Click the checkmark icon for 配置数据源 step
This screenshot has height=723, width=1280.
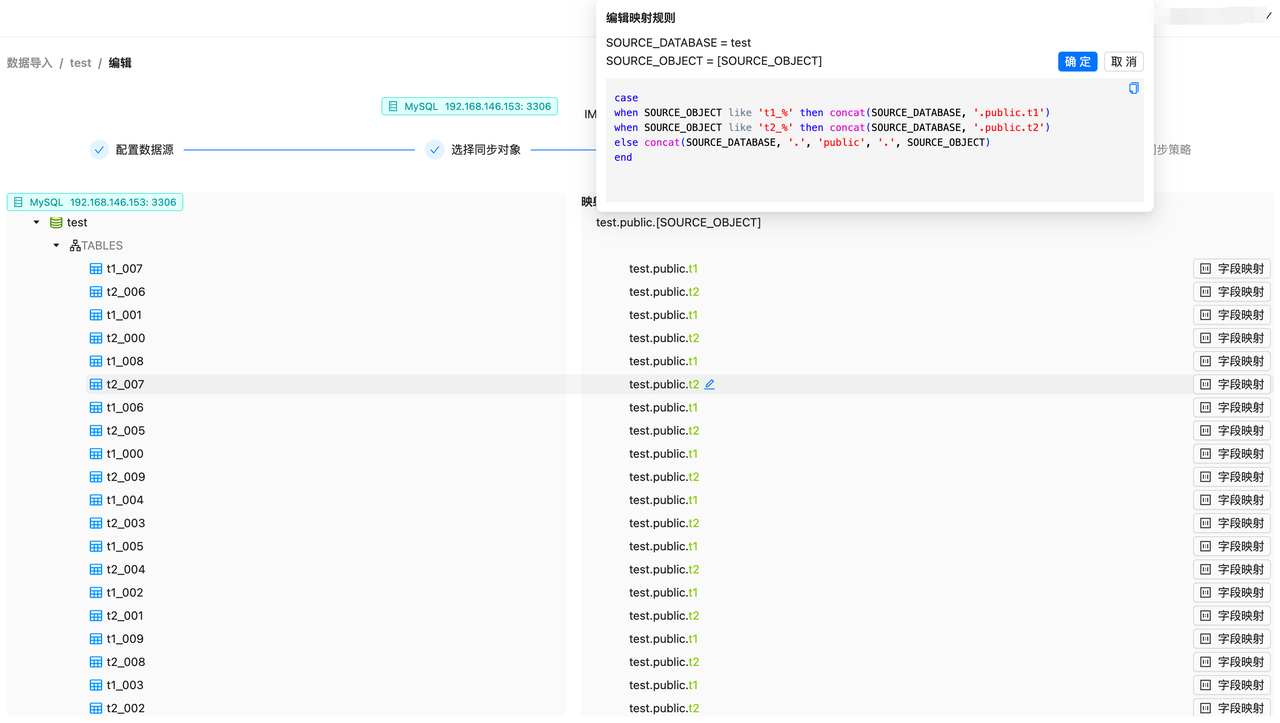point(99,150)
